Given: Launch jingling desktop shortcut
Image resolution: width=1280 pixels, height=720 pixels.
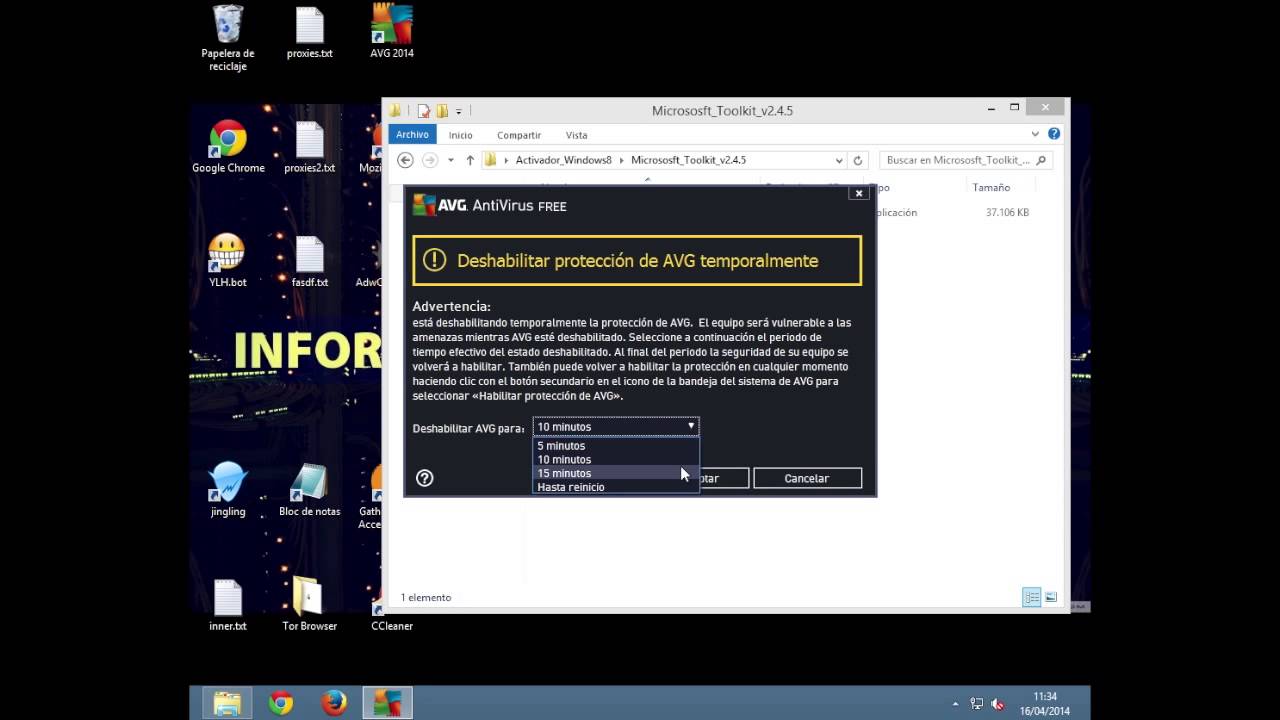Looking at the screenshot, I should (x=228, y=490).
